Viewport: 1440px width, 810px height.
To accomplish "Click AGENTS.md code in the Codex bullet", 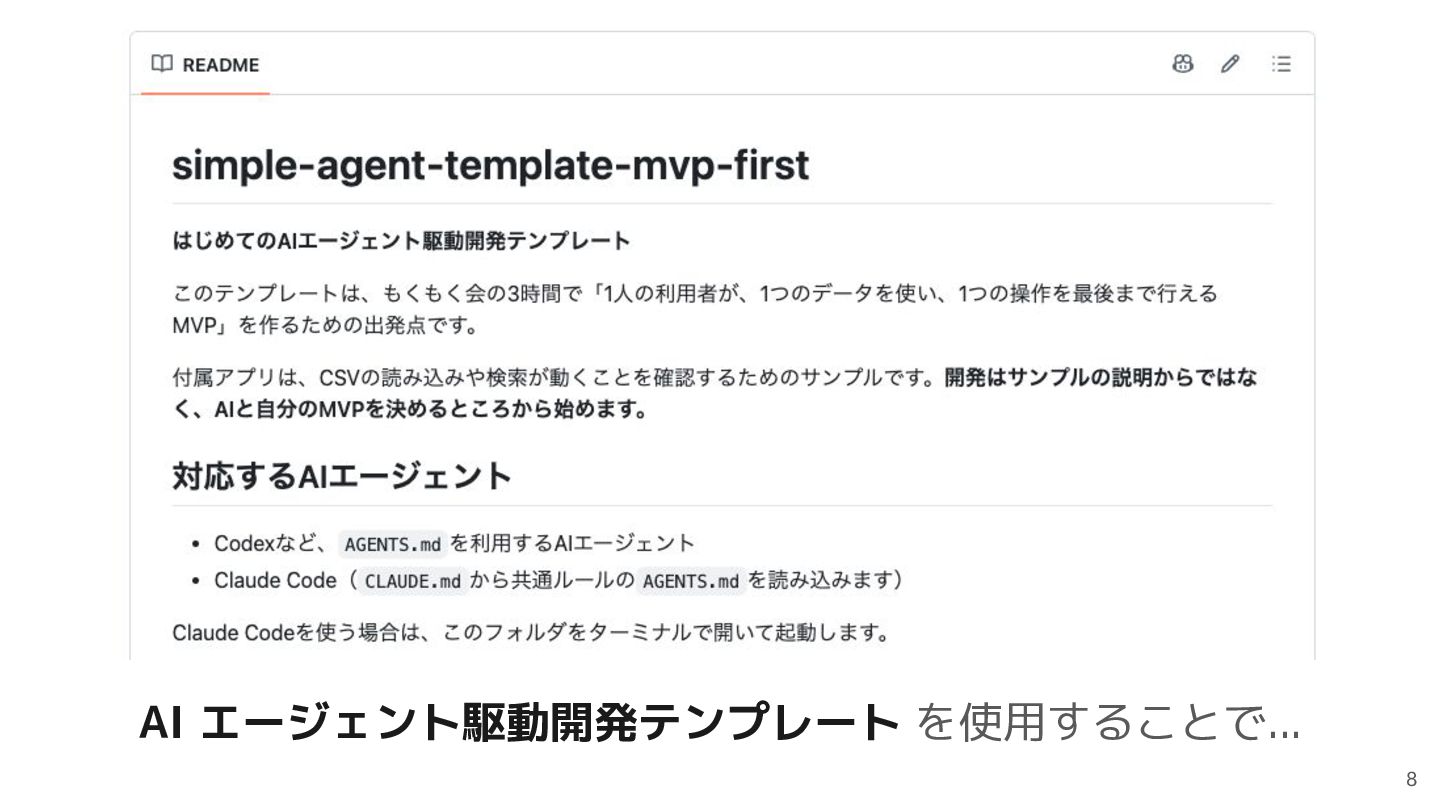I will (x=392, y=545).
